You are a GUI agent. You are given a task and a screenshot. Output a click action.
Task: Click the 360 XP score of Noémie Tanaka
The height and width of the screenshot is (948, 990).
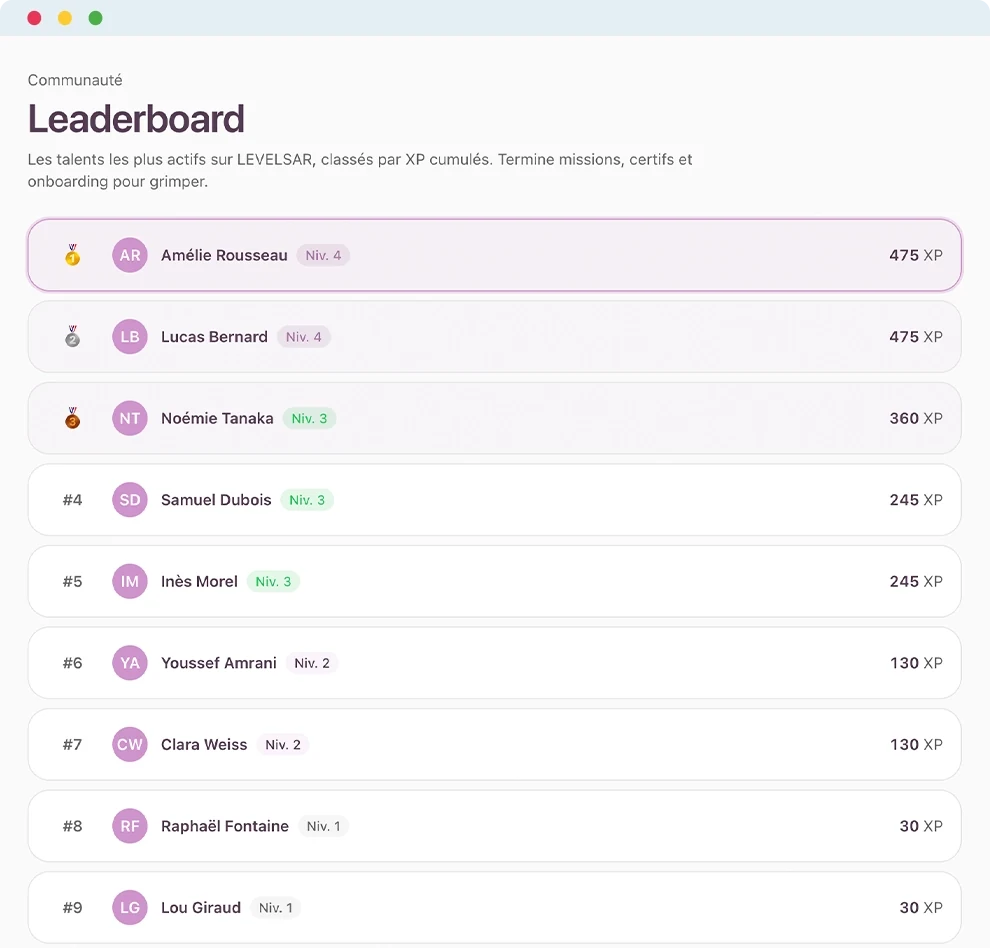pyautogui.click(x=915, y=418)
